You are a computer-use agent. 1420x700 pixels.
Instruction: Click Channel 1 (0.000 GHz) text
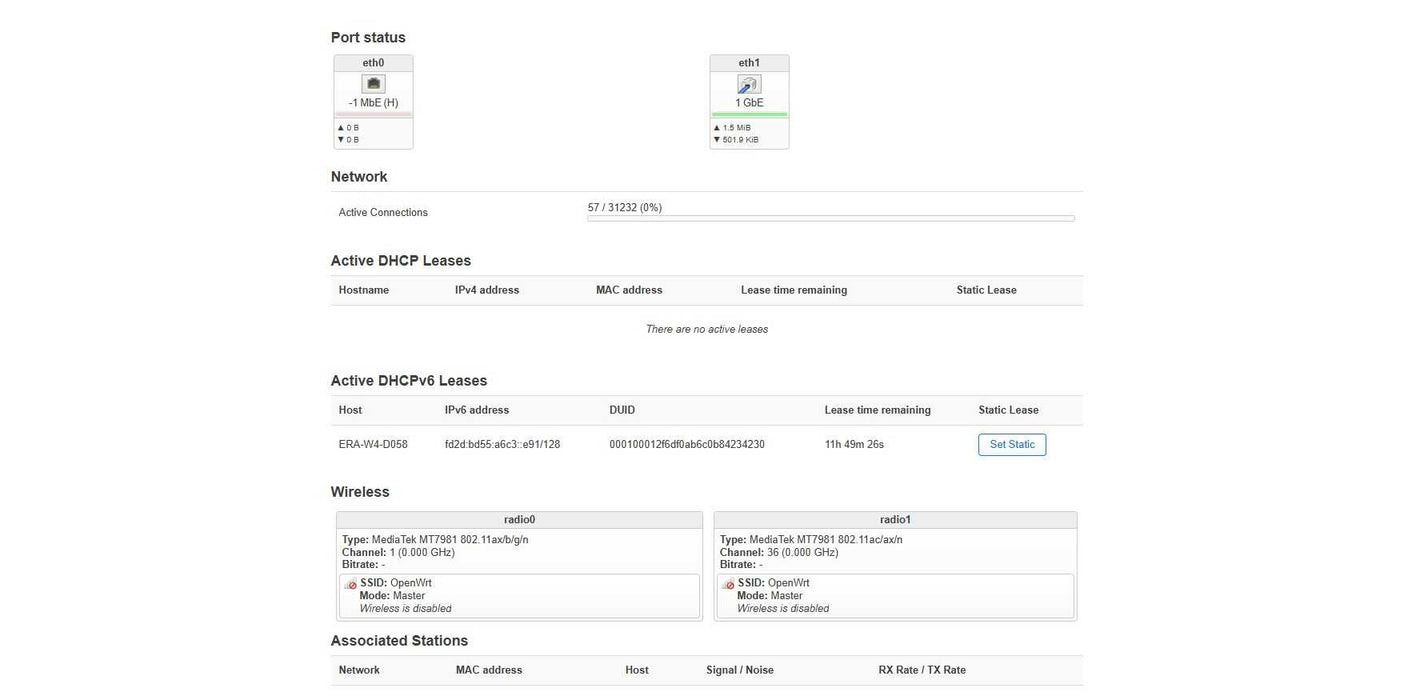coord(398,552)
